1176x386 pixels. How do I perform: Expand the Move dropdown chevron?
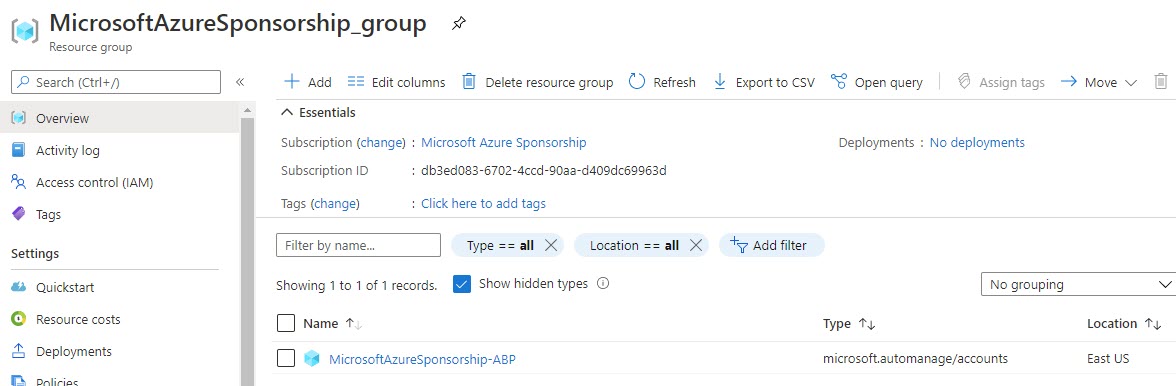click(1130, 82)
